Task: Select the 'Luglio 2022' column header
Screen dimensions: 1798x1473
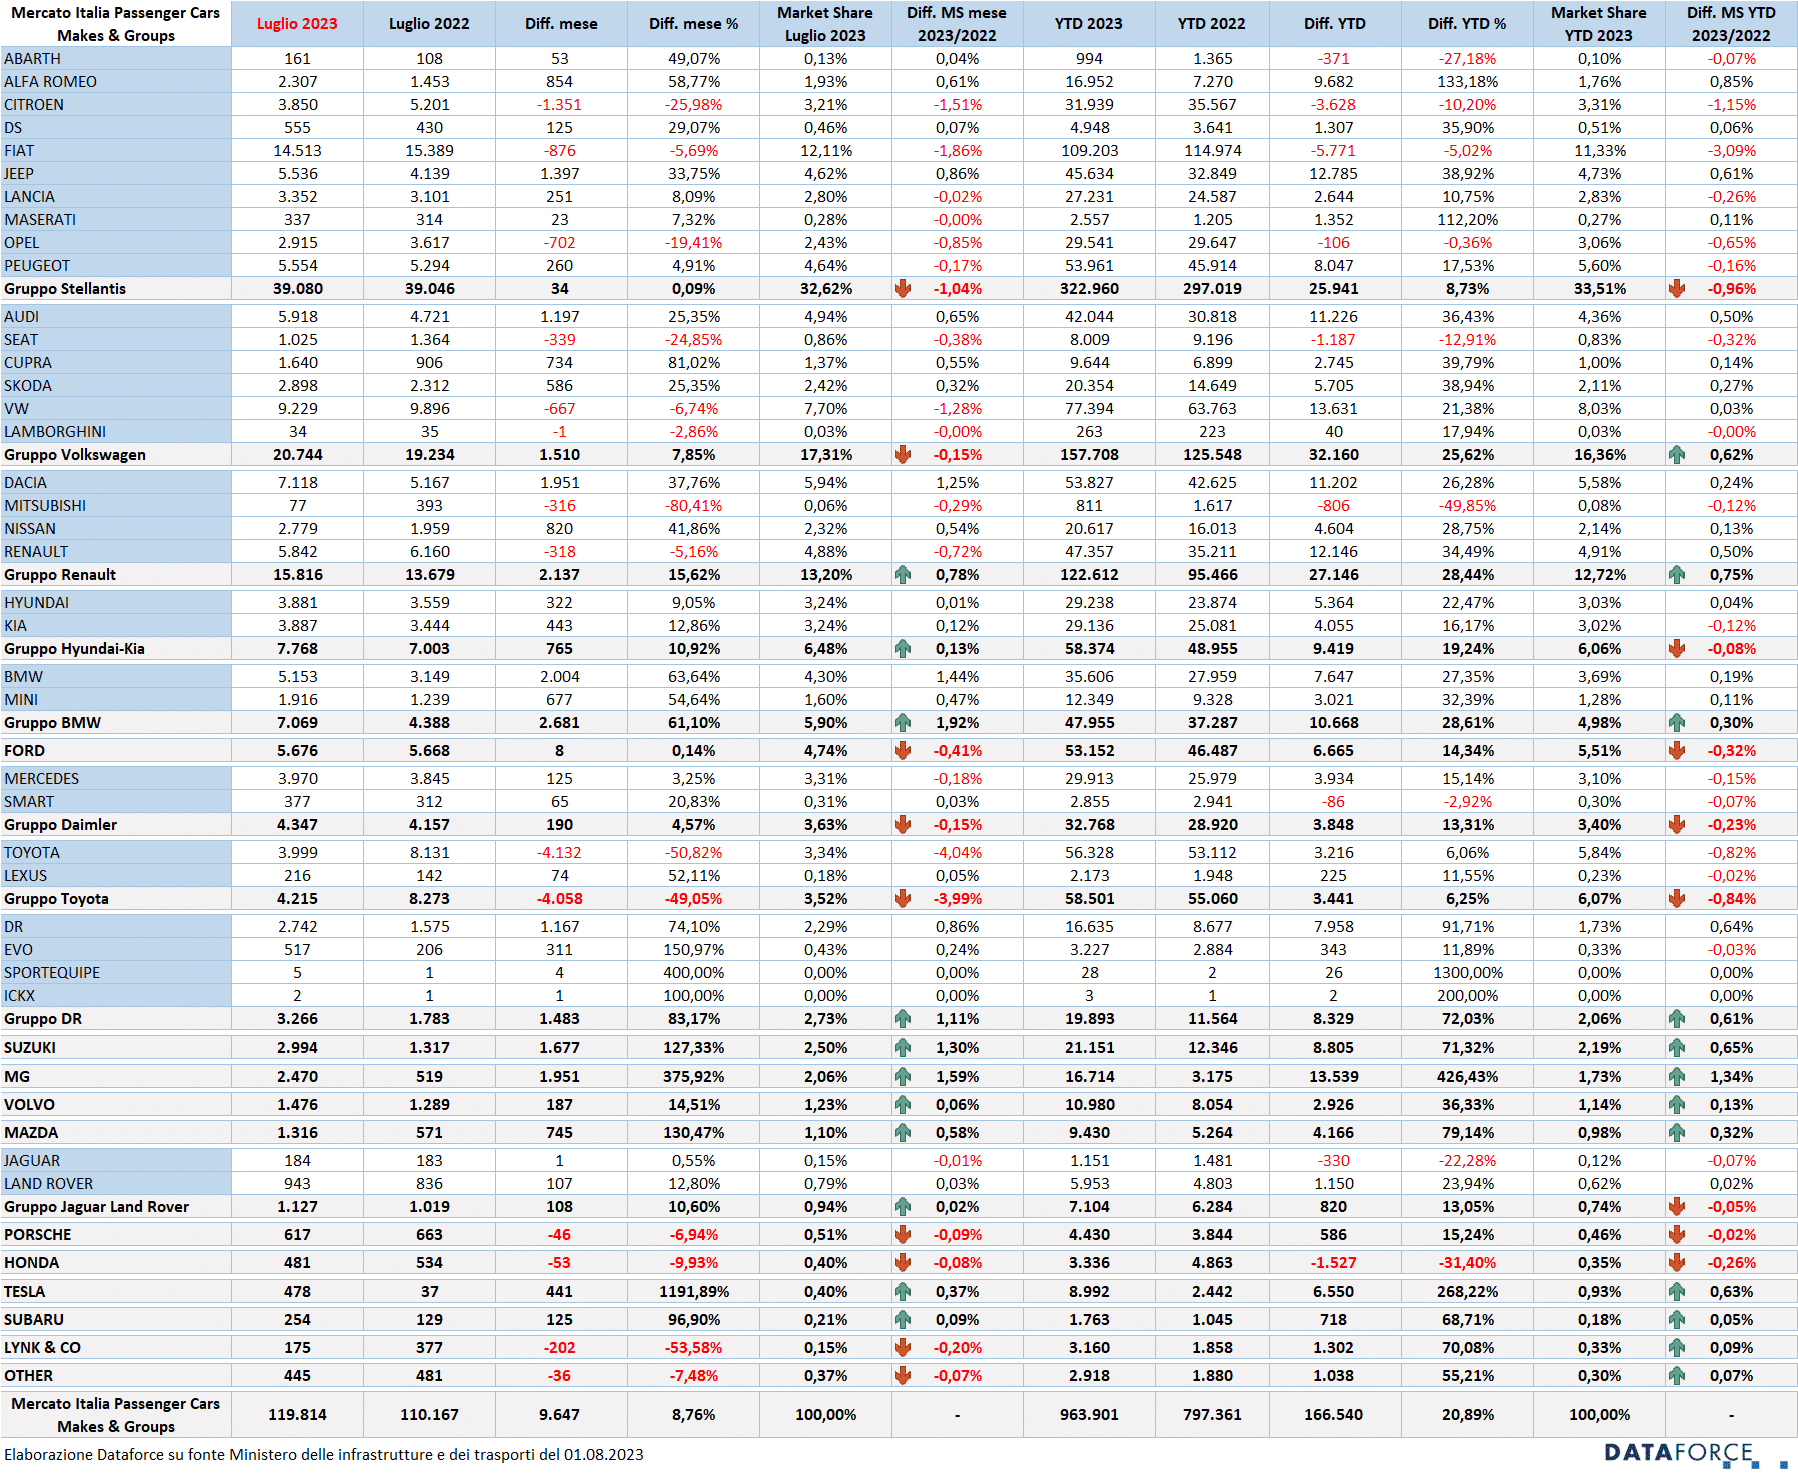Action: (429, 24)
